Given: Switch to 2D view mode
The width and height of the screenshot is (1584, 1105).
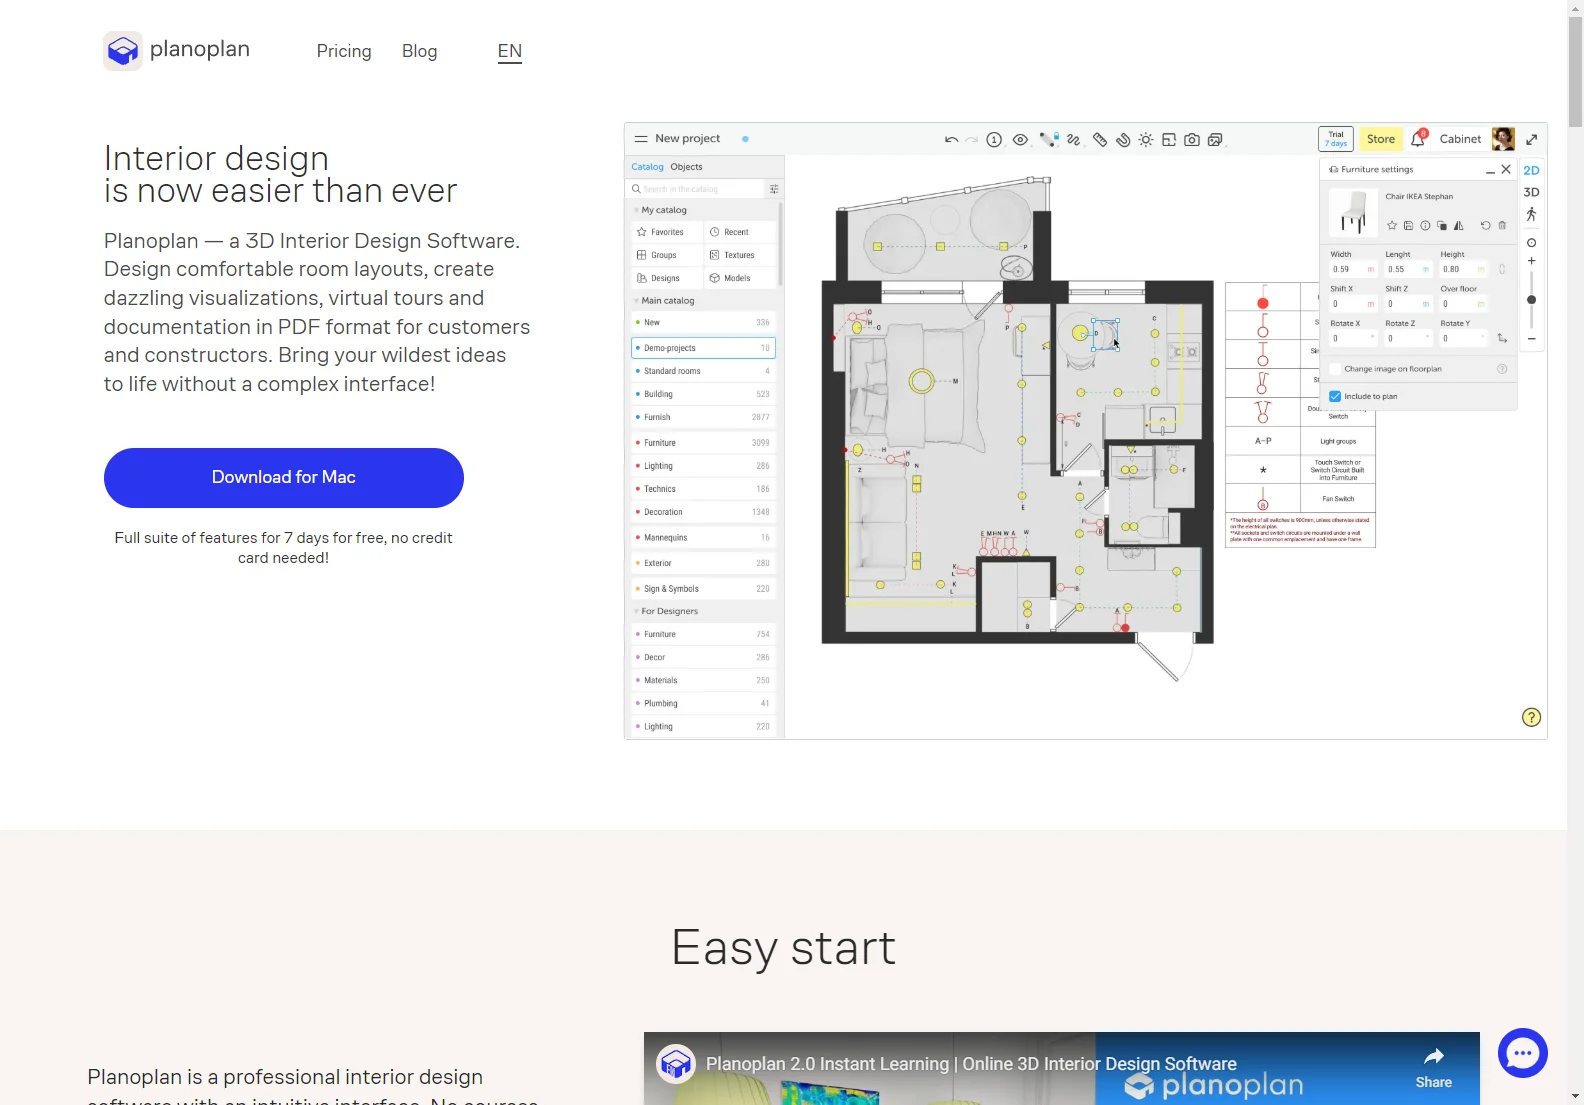Looking at the screenshot, I should [x=1531, y=171].
